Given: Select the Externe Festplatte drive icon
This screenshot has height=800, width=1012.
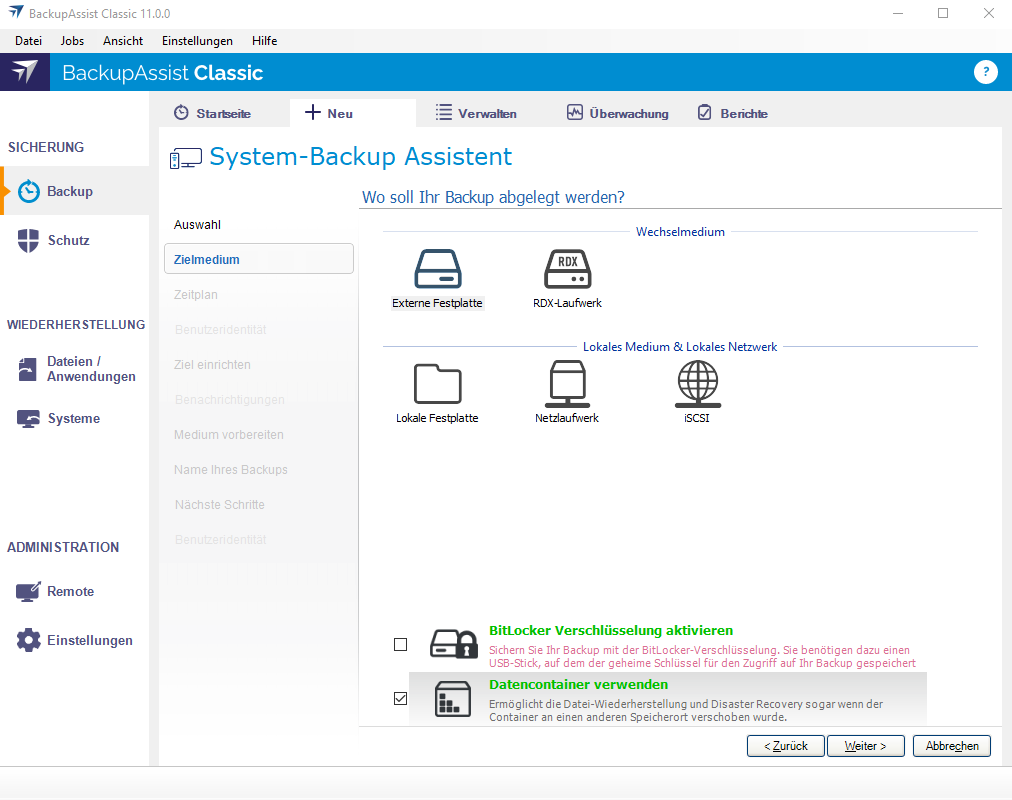Looking at the screenshot, I should click(437, 269).
